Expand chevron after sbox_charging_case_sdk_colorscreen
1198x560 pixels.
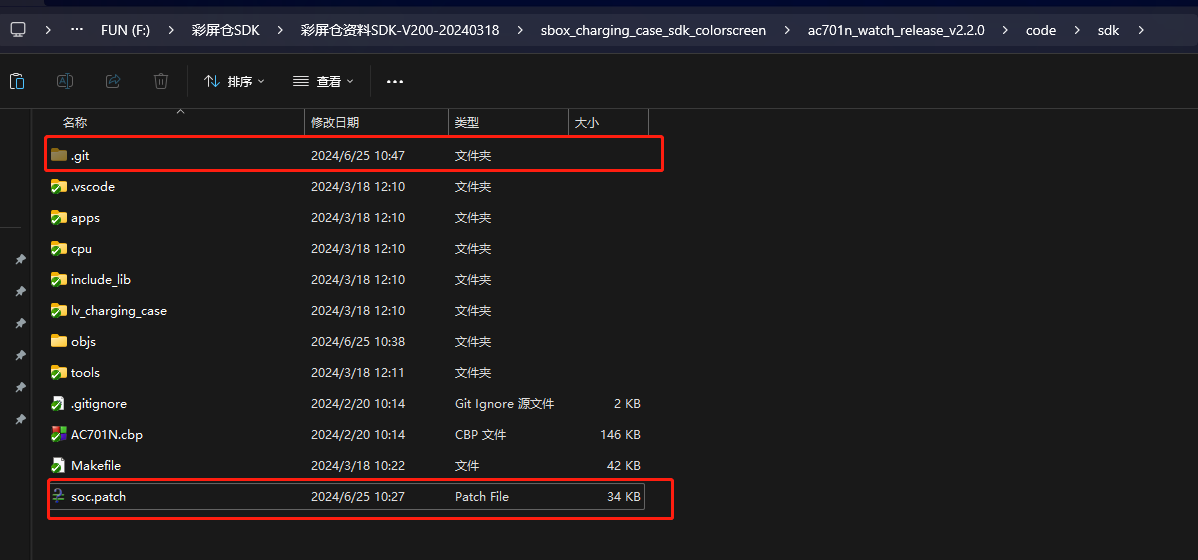click(x=786, y=31)
